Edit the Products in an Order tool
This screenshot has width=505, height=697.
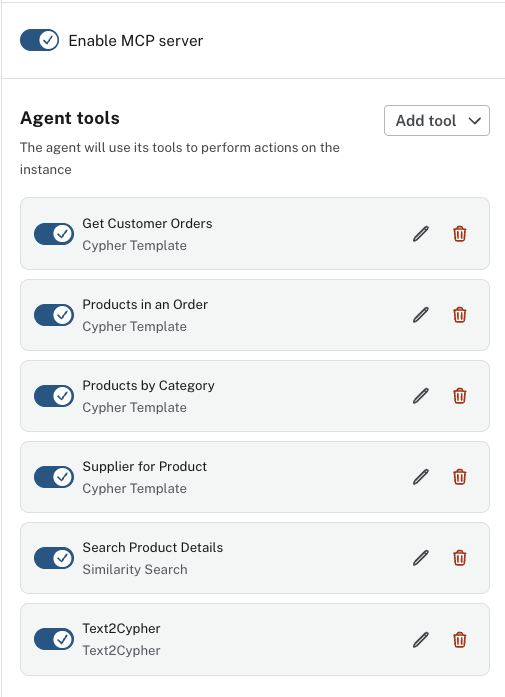421,315
